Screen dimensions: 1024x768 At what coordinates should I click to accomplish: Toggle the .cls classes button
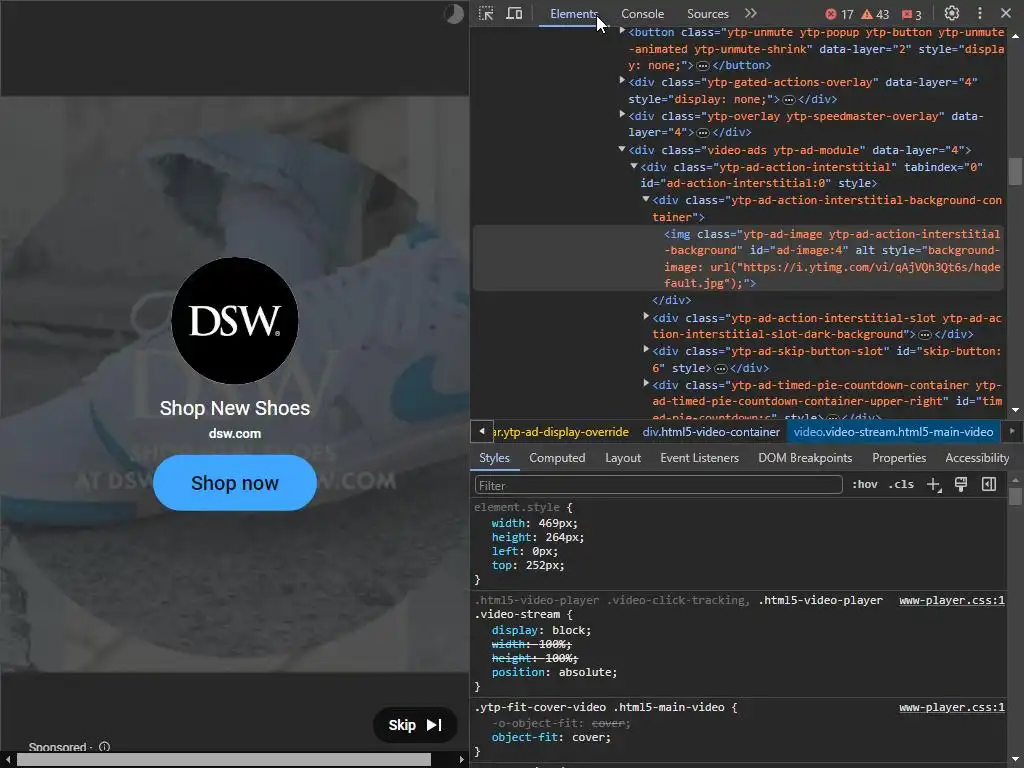(x=901, y=485)
